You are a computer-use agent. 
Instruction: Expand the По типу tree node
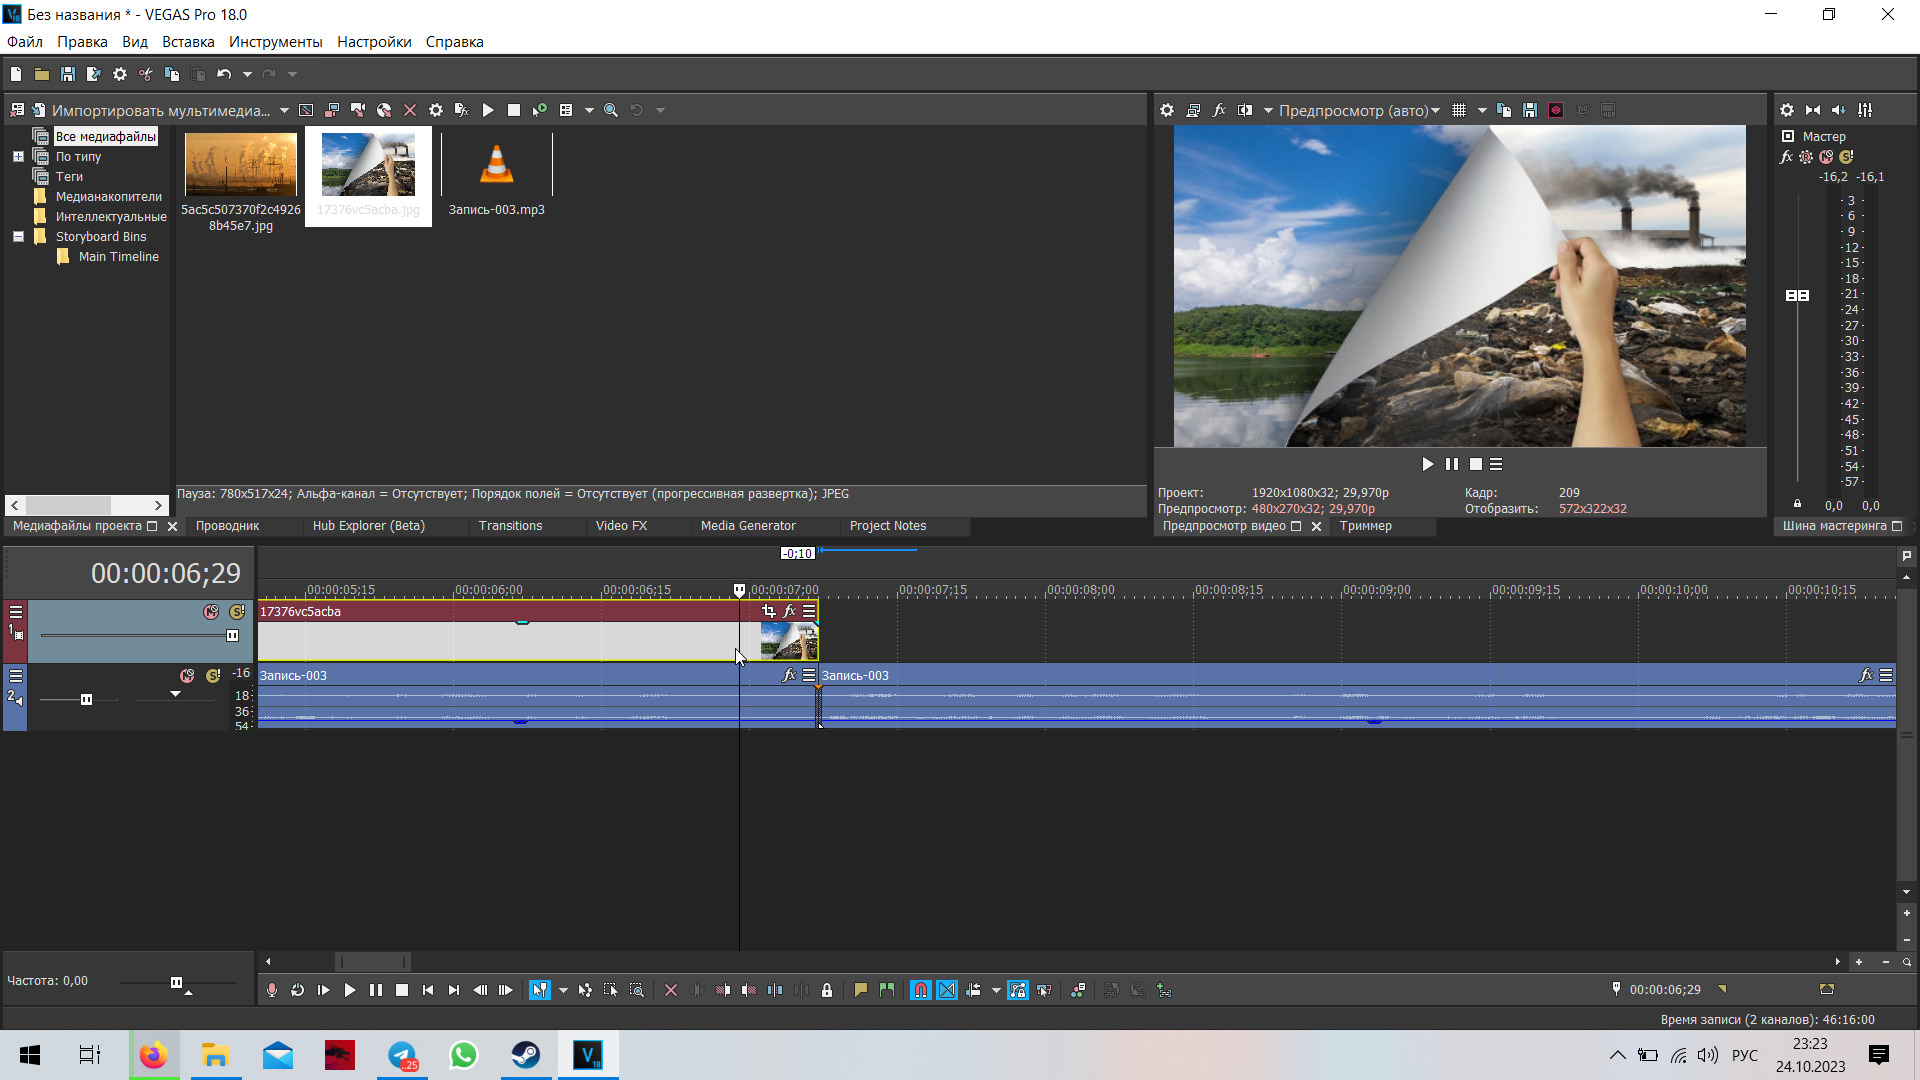click(x=18, y=157)
